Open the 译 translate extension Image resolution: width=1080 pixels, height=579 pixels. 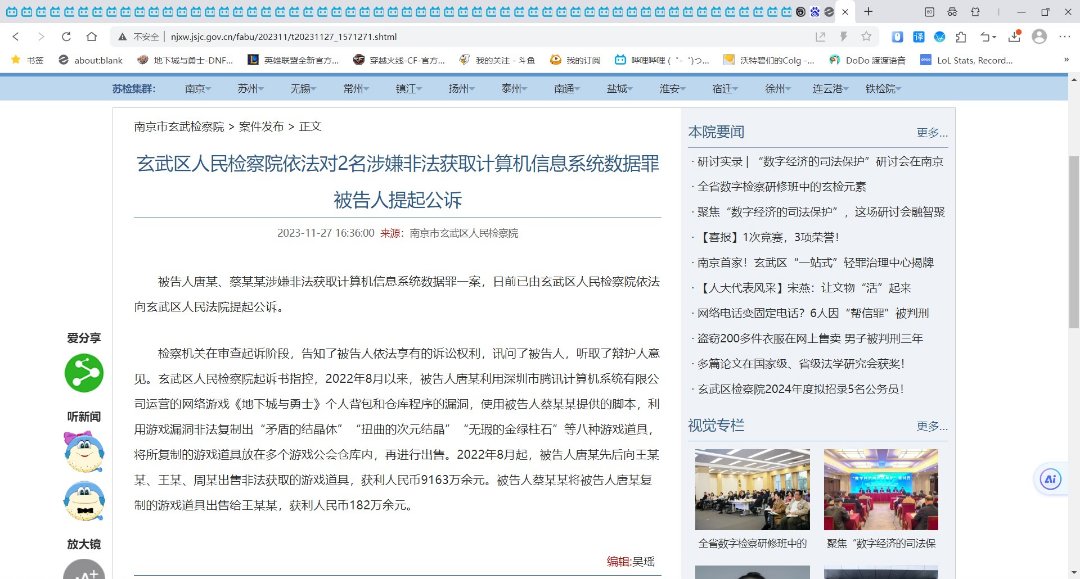(x=919, y=36)
